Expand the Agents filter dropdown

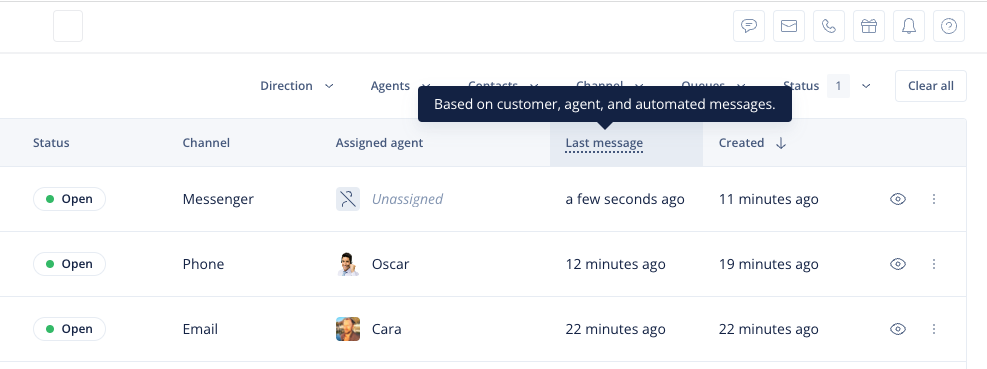(400, 86)
